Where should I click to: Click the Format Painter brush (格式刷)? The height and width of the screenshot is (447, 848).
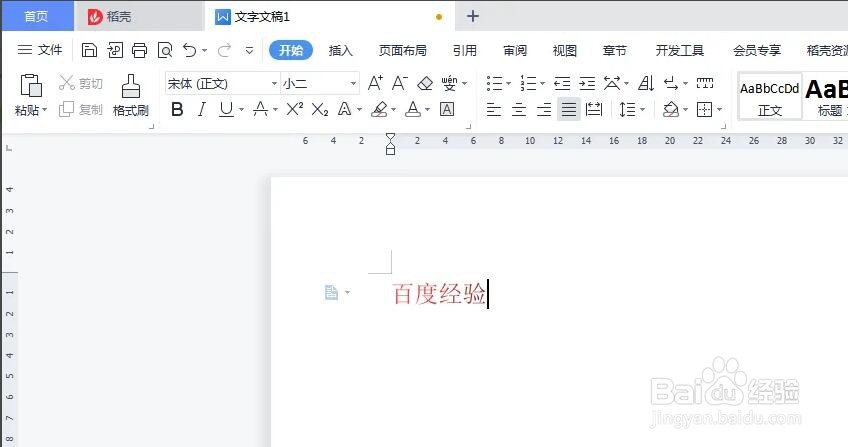click(x=131, y=96)
